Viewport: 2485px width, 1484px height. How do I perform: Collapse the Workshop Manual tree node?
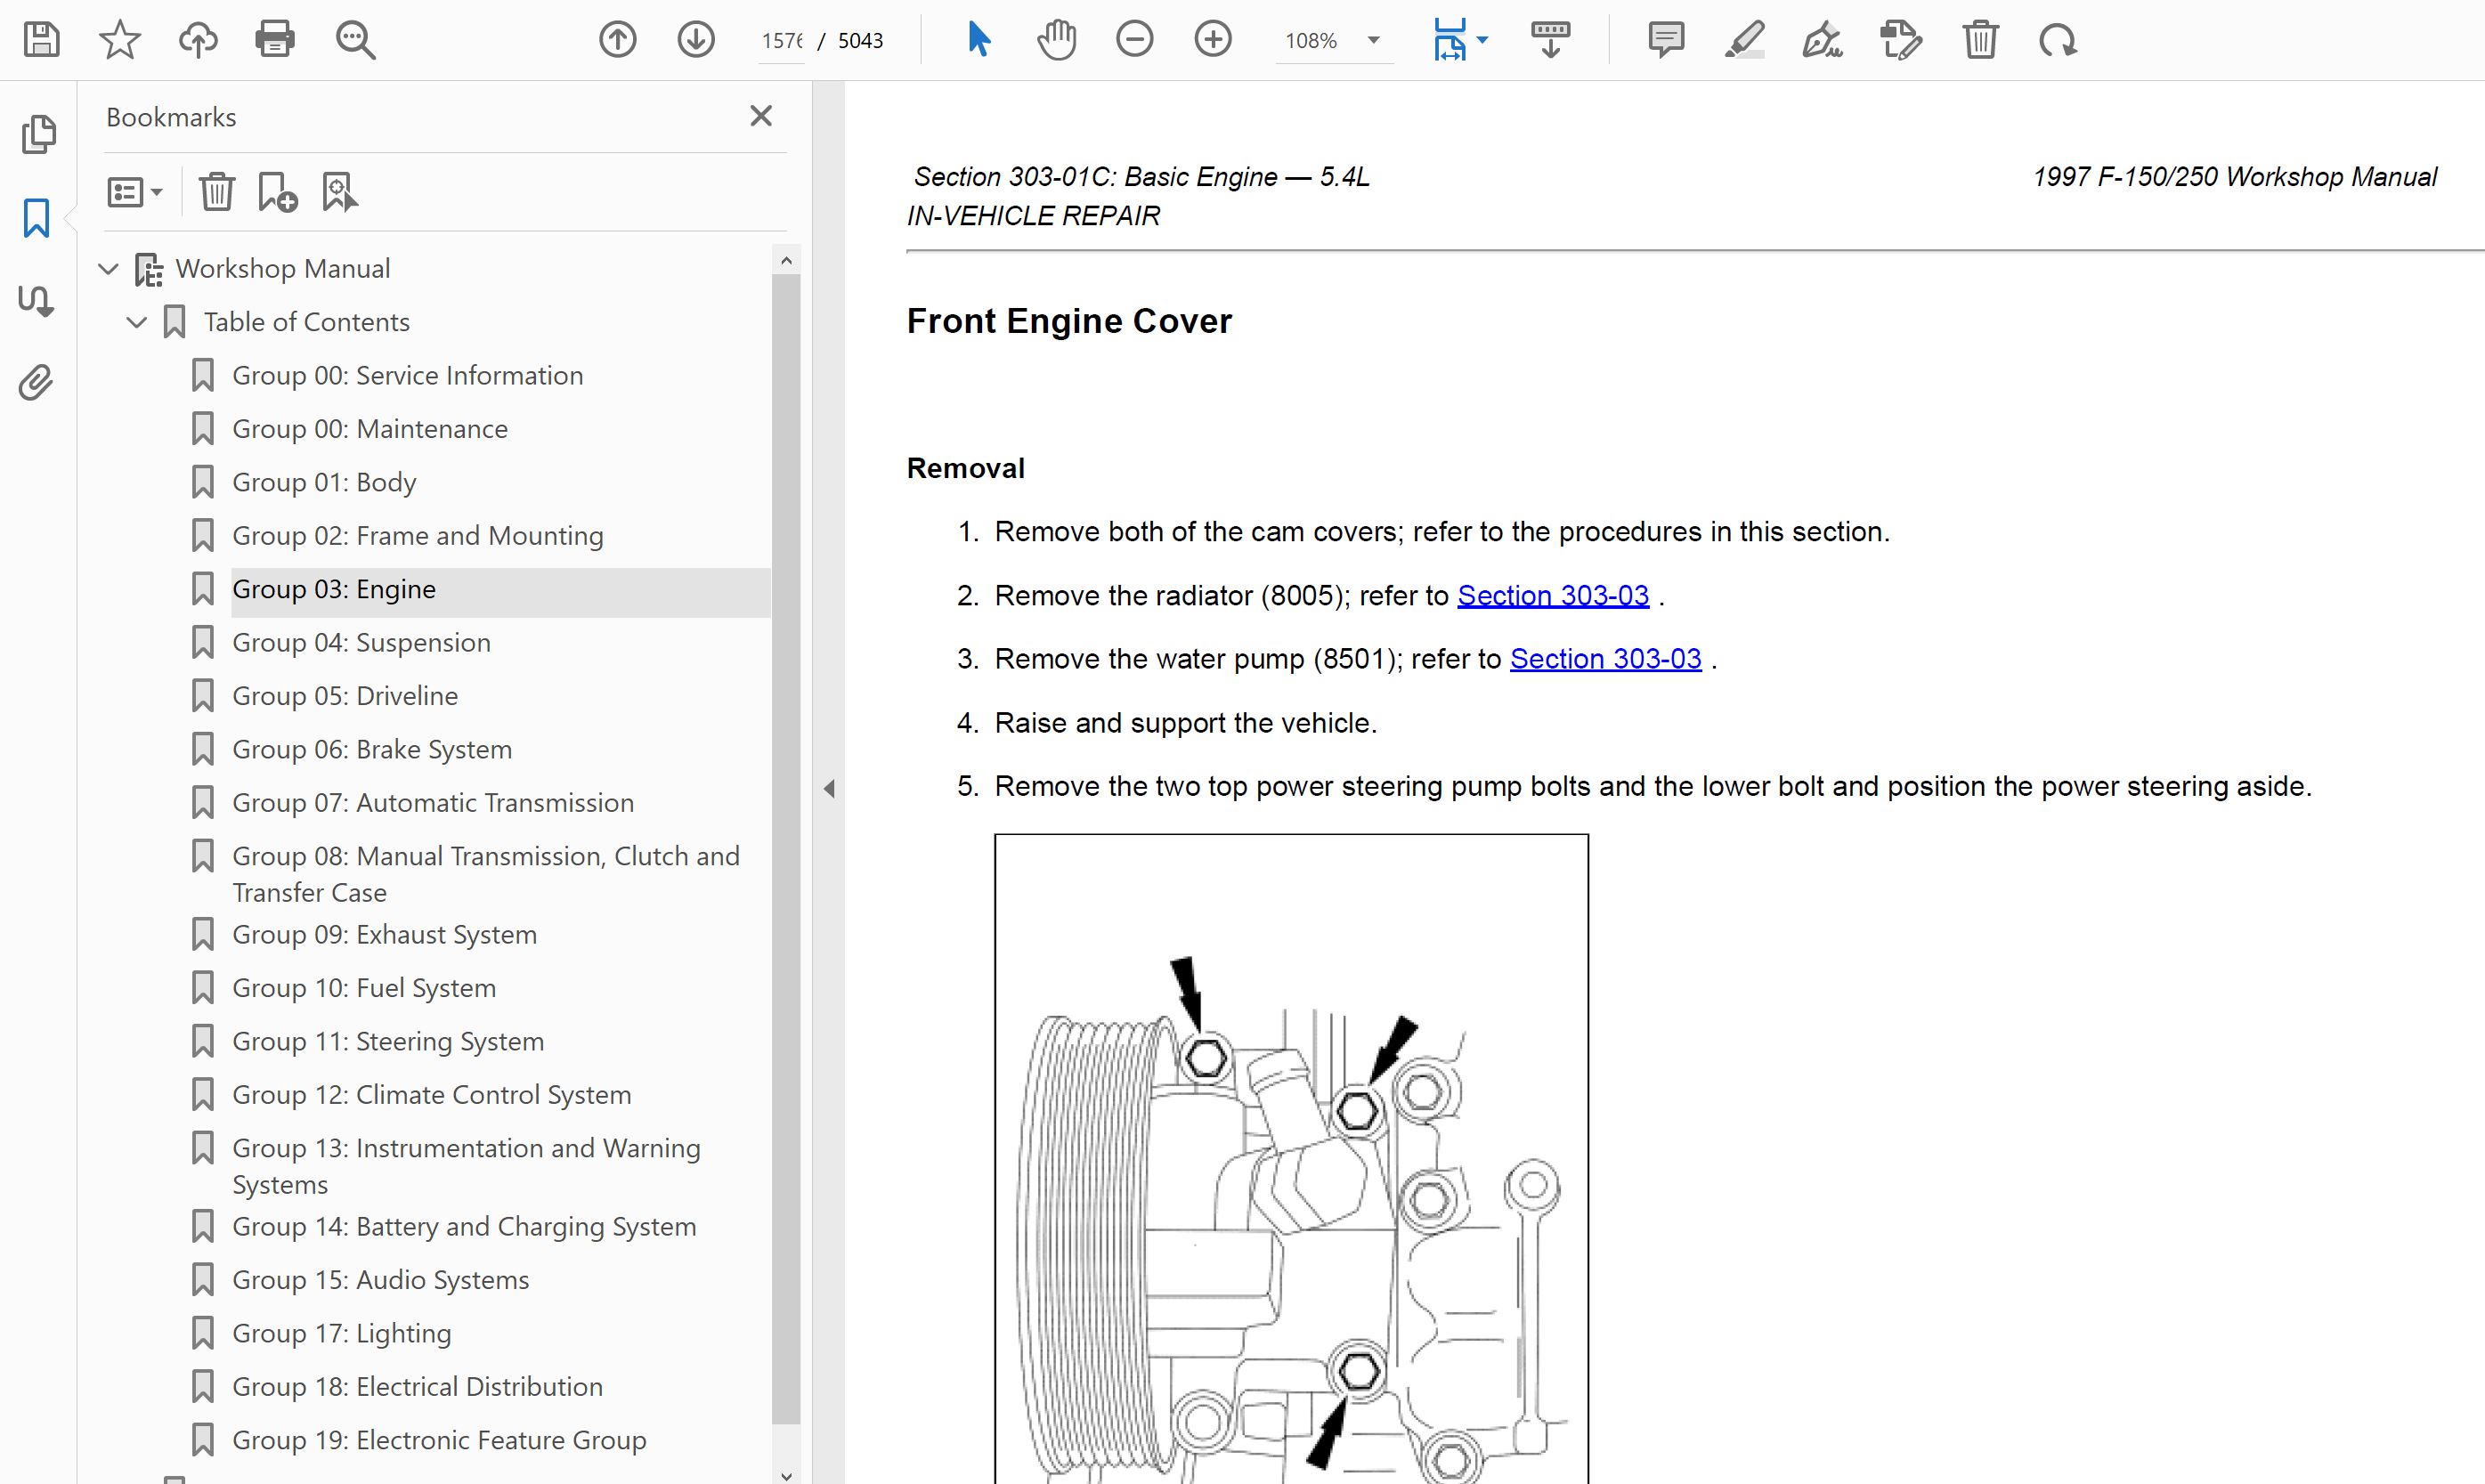coord(109,269)
